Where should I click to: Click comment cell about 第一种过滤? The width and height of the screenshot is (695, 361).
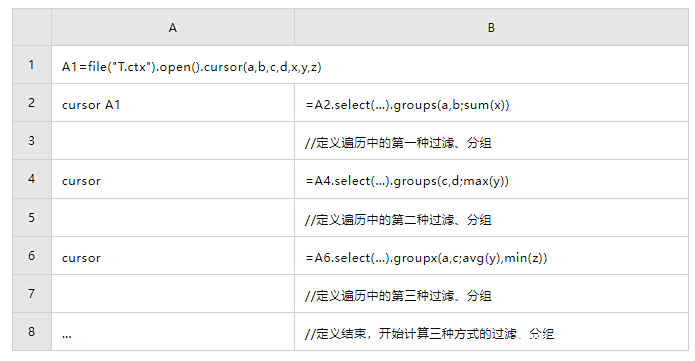pos(491,141)
